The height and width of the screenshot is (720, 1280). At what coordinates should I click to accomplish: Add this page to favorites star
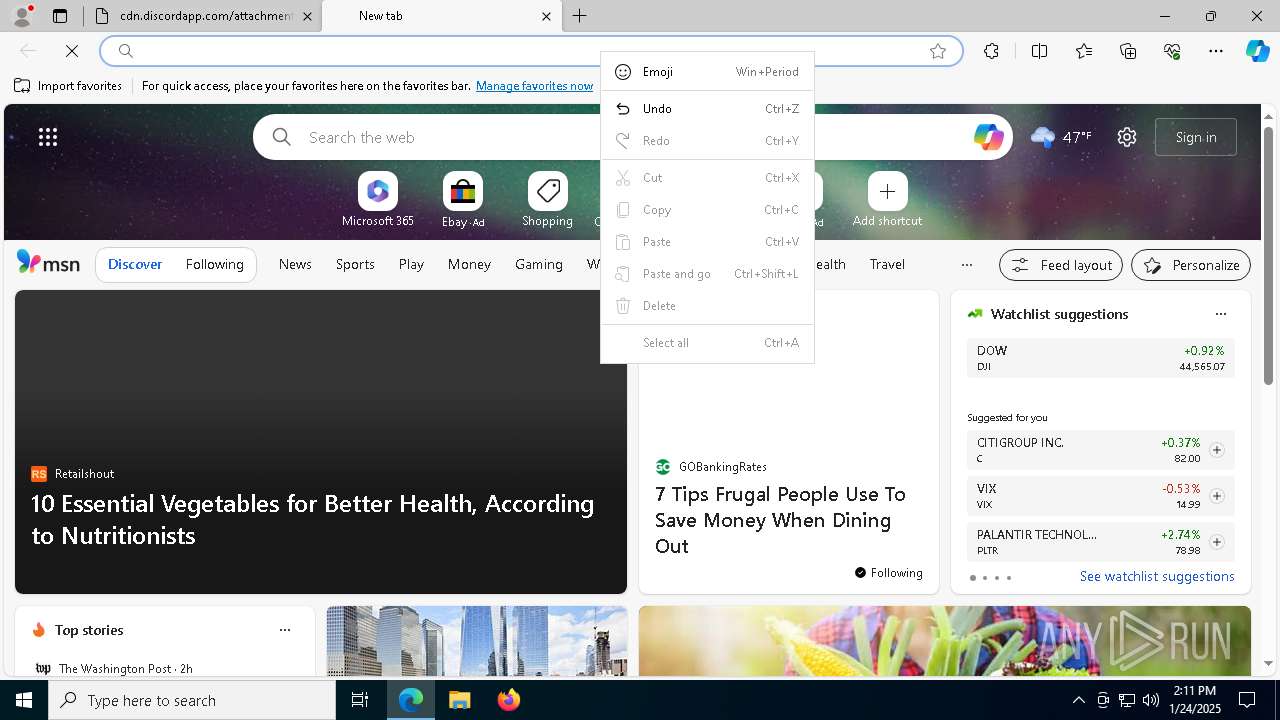[x=938, y=51]
